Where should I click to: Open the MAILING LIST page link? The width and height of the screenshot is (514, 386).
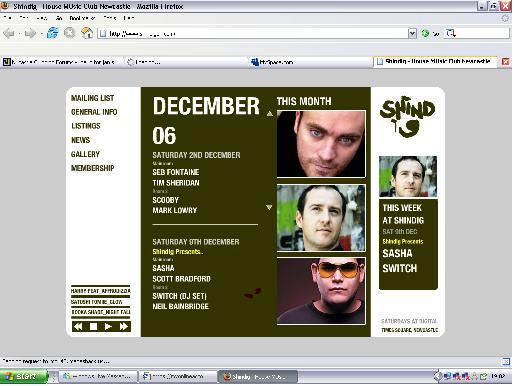[92, 98]
